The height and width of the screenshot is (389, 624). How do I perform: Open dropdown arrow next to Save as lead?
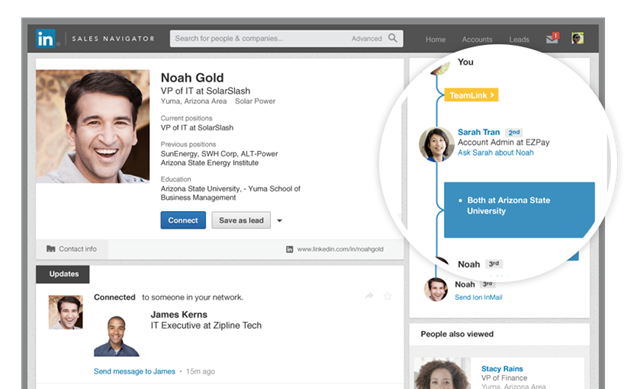pyautogui.click(x=279, y=221)
